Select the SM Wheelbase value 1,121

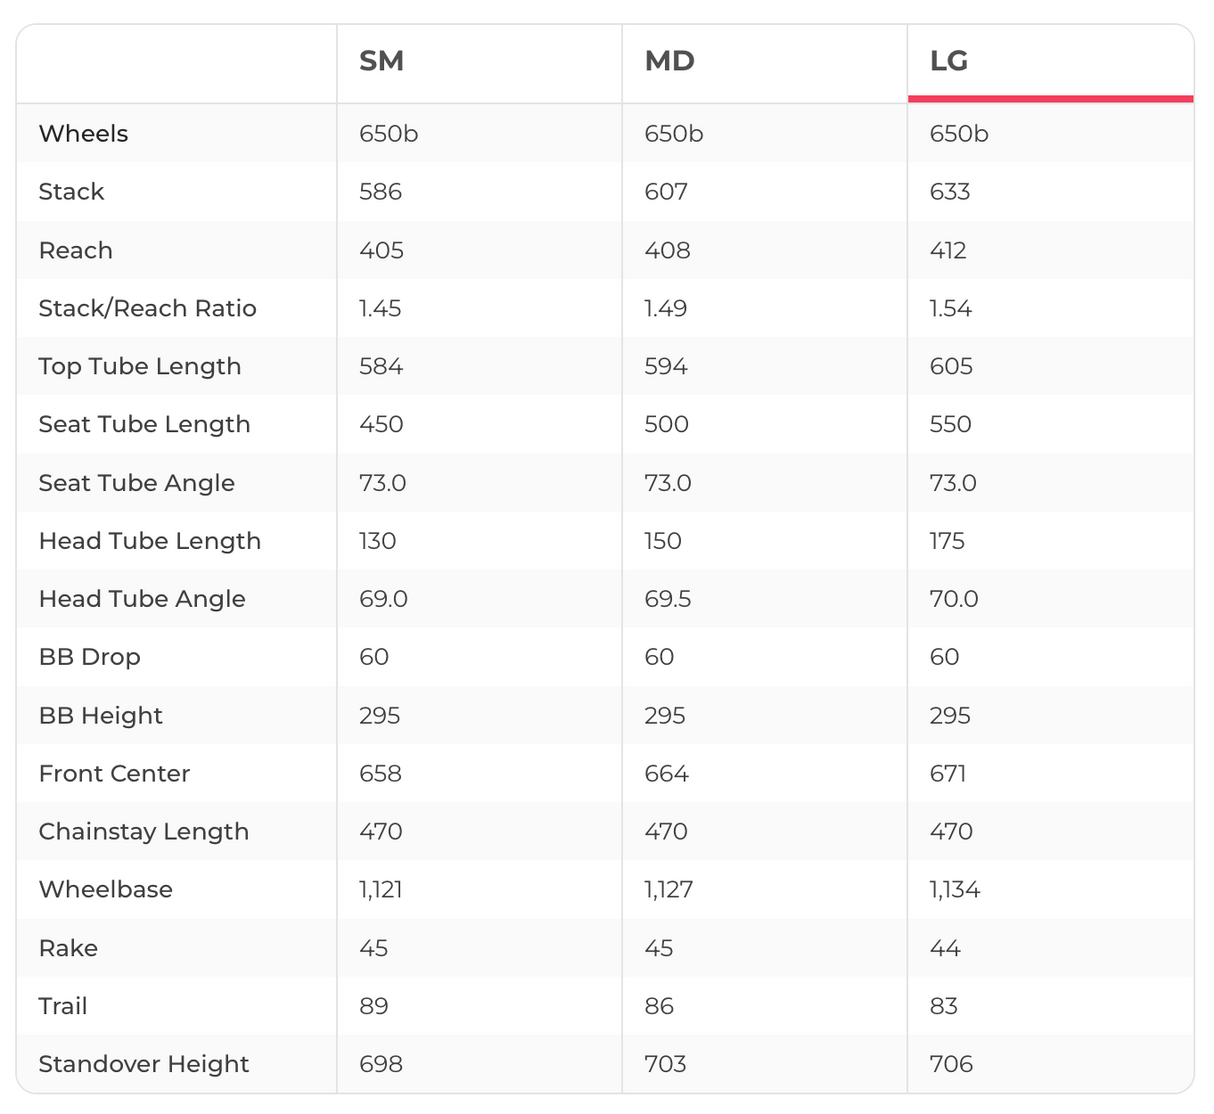tap(380, 889)
